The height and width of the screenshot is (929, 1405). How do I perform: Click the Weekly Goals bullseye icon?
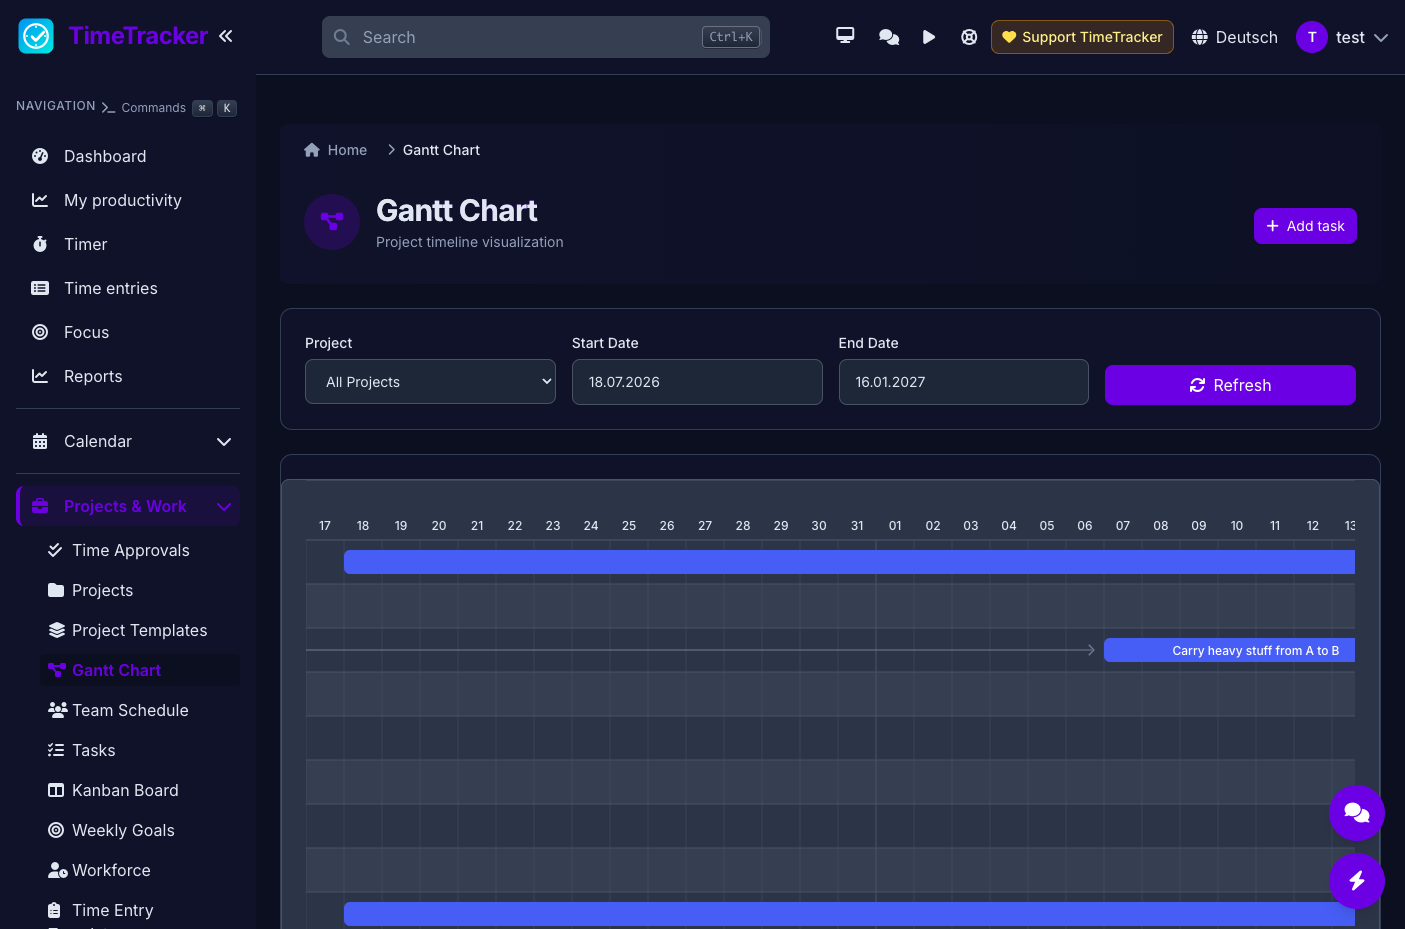[x=56, y=830]
